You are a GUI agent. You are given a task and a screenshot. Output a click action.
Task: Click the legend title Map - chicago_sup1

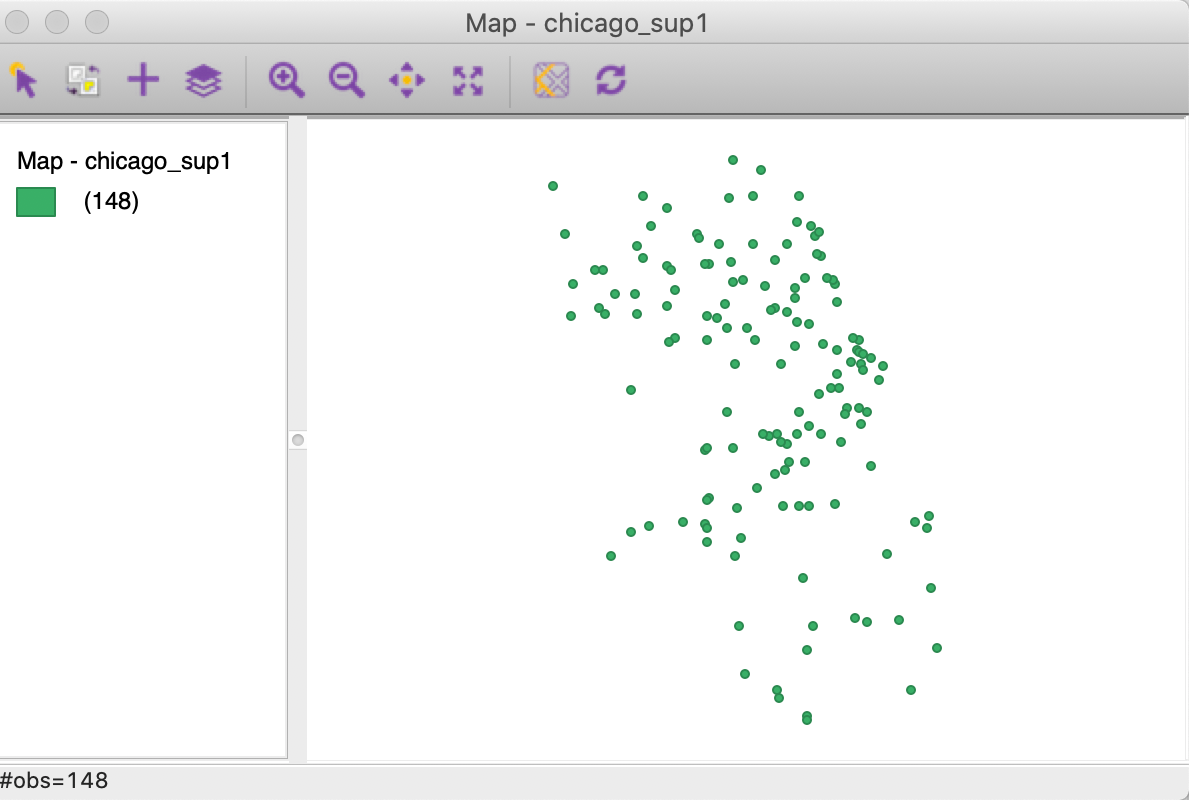pos(124,161)
